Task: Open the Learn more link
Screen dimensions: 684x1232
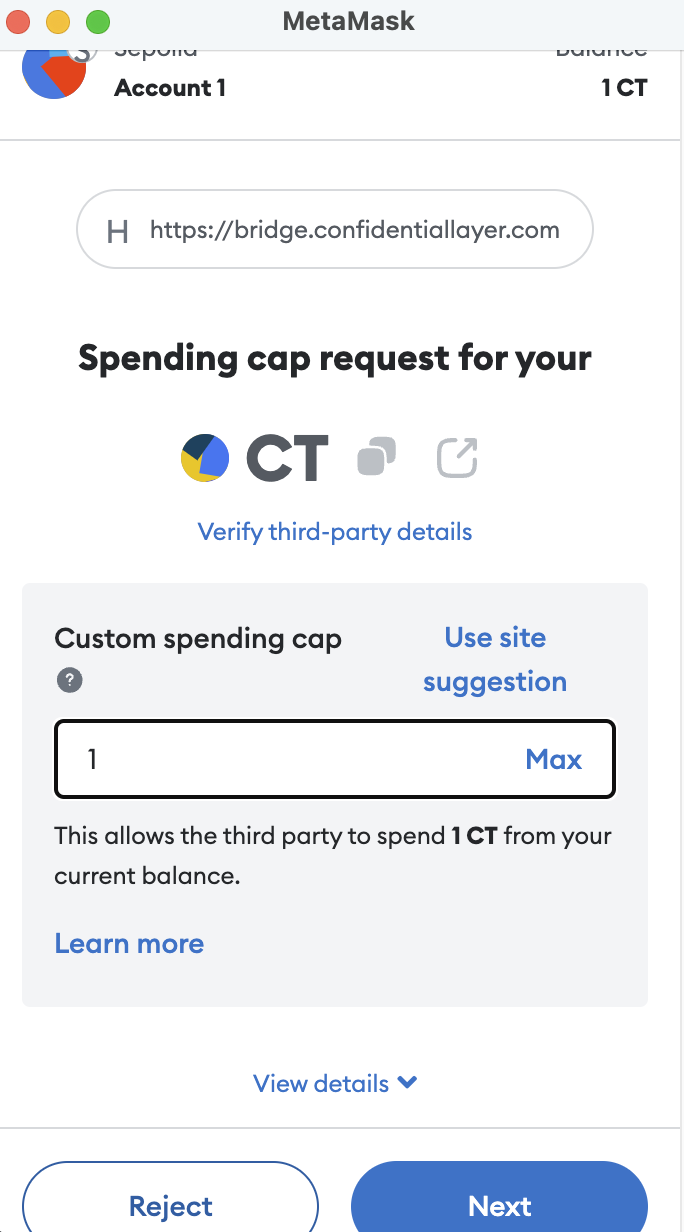Action: coord(129,944)
